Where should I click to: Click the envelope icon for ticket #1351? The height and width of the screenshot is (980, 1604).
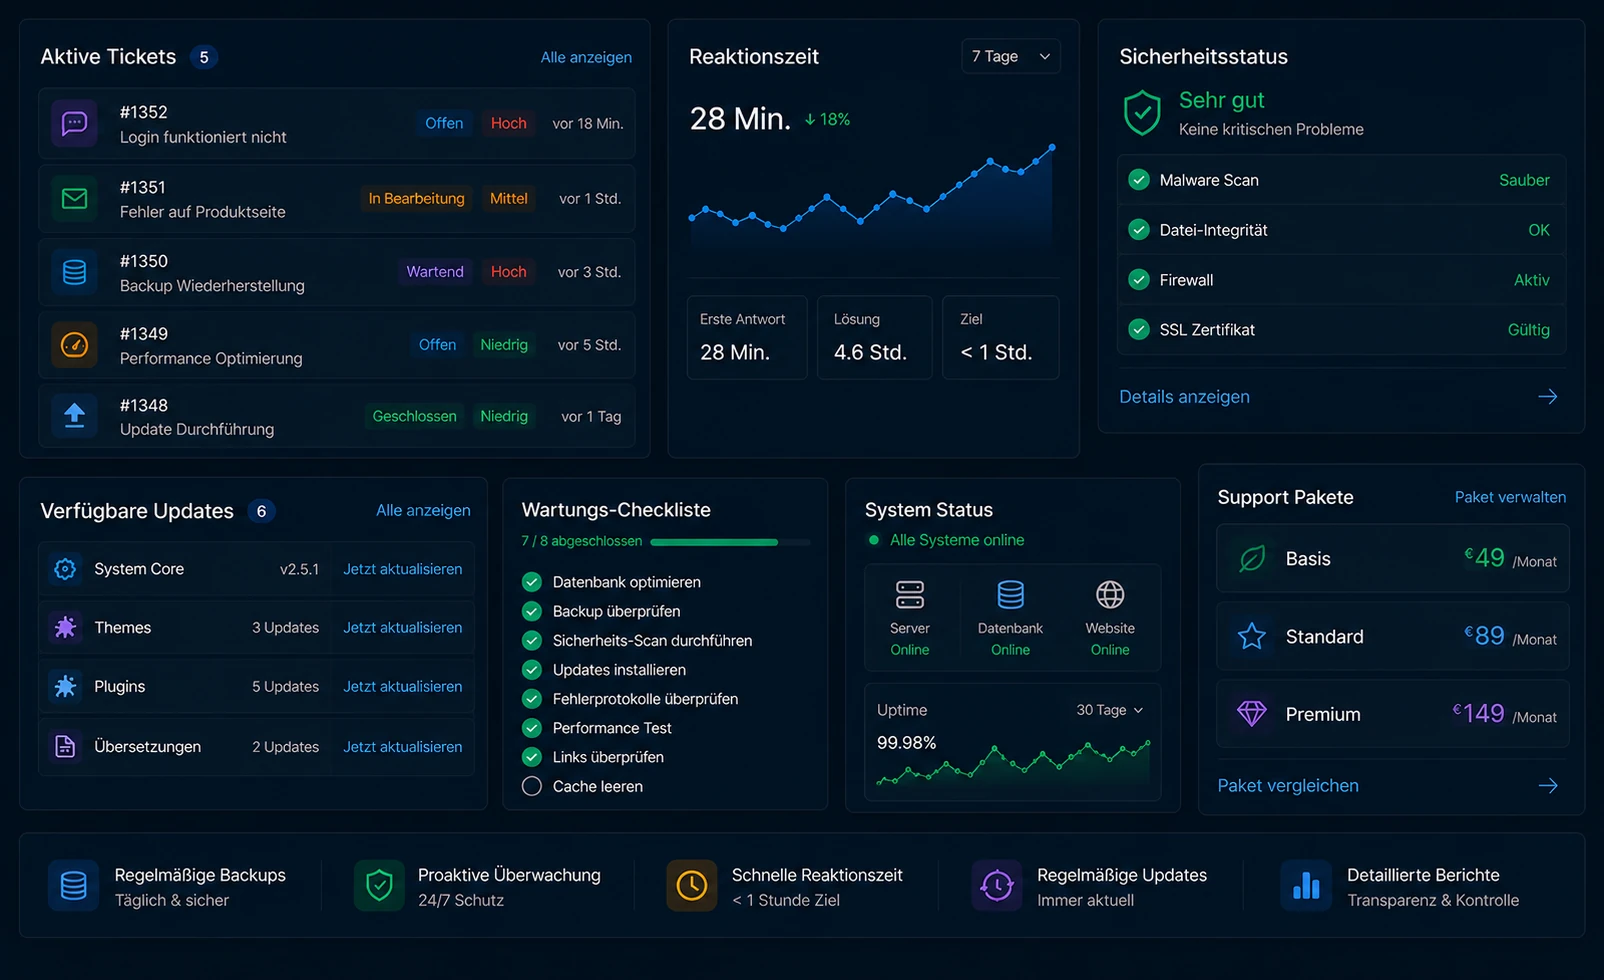pyautogui.click(x=74, y=198)
